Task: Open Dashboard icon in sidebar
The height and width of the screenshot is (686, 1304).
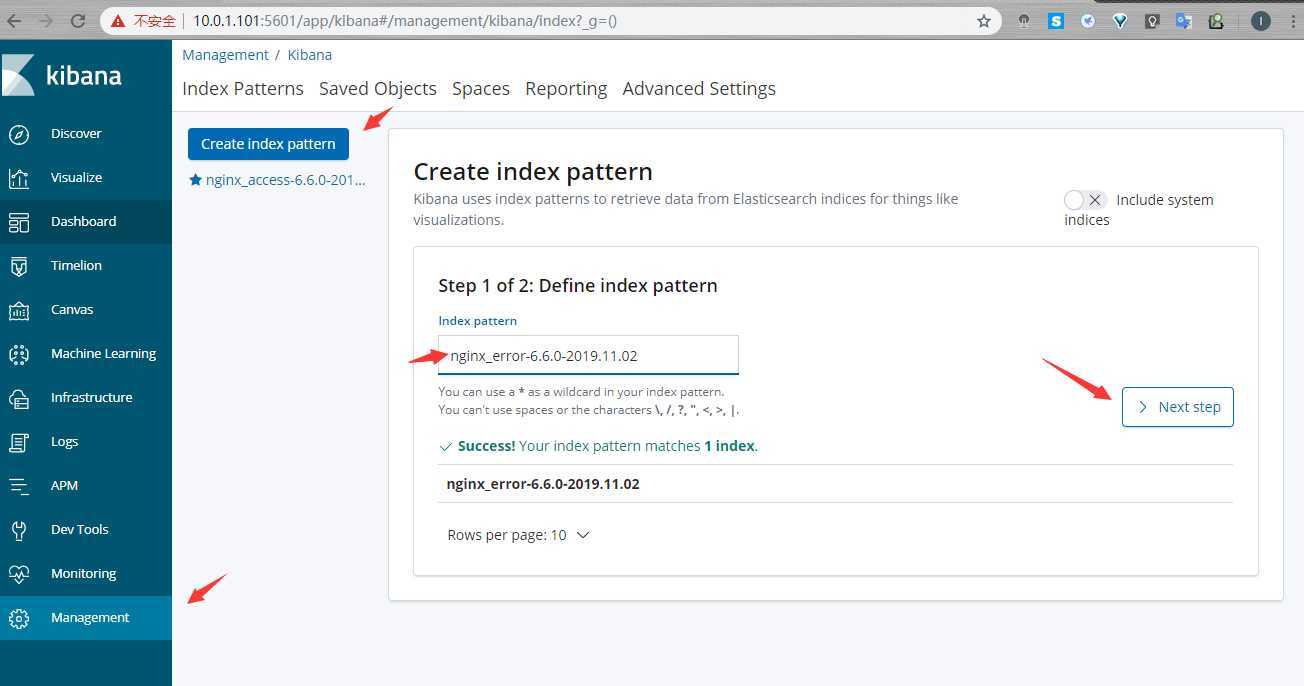Action: click(19, 222)
